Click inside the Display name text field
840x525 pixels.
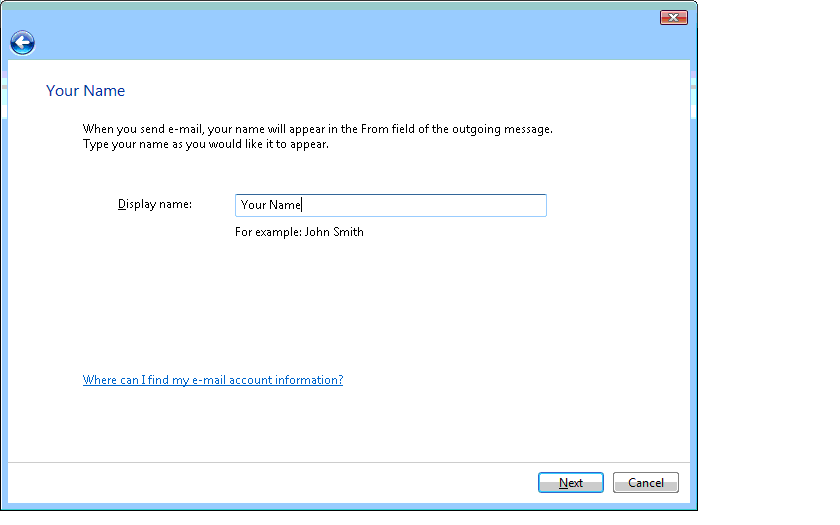[390, 205]
